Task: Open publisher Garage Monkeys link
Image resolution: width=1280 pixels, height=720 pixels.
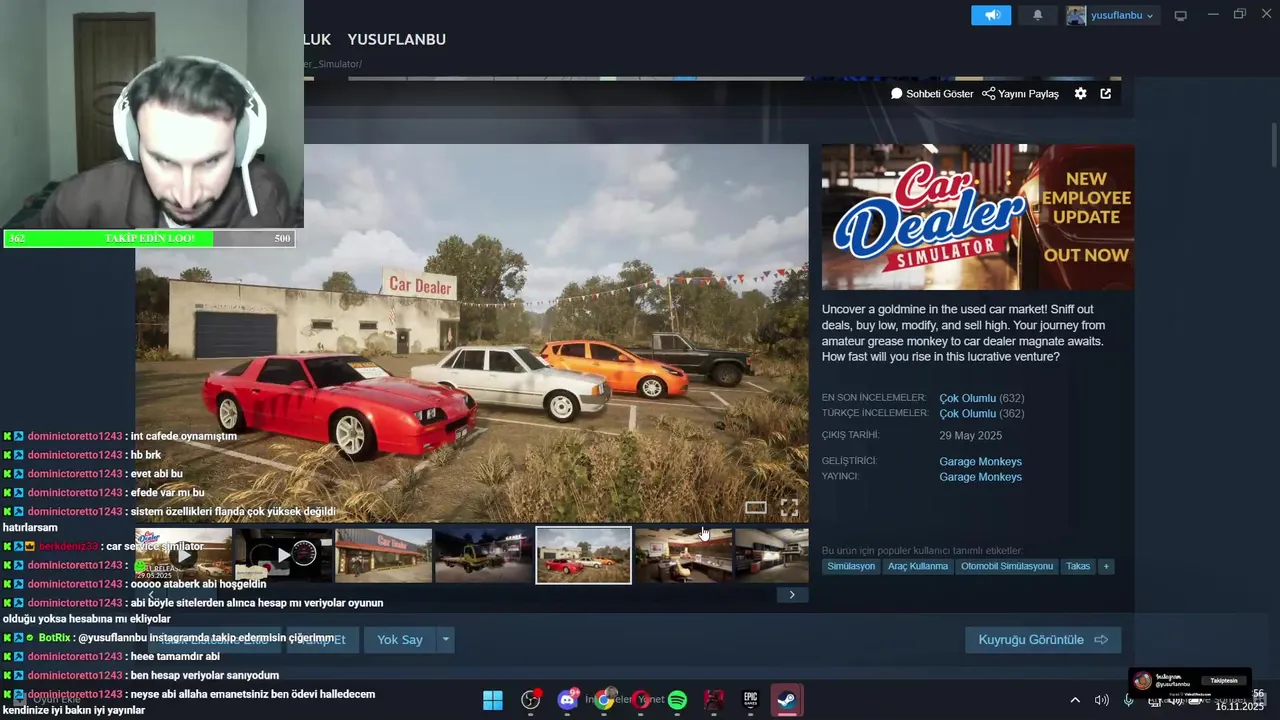Action: [980, 477]
